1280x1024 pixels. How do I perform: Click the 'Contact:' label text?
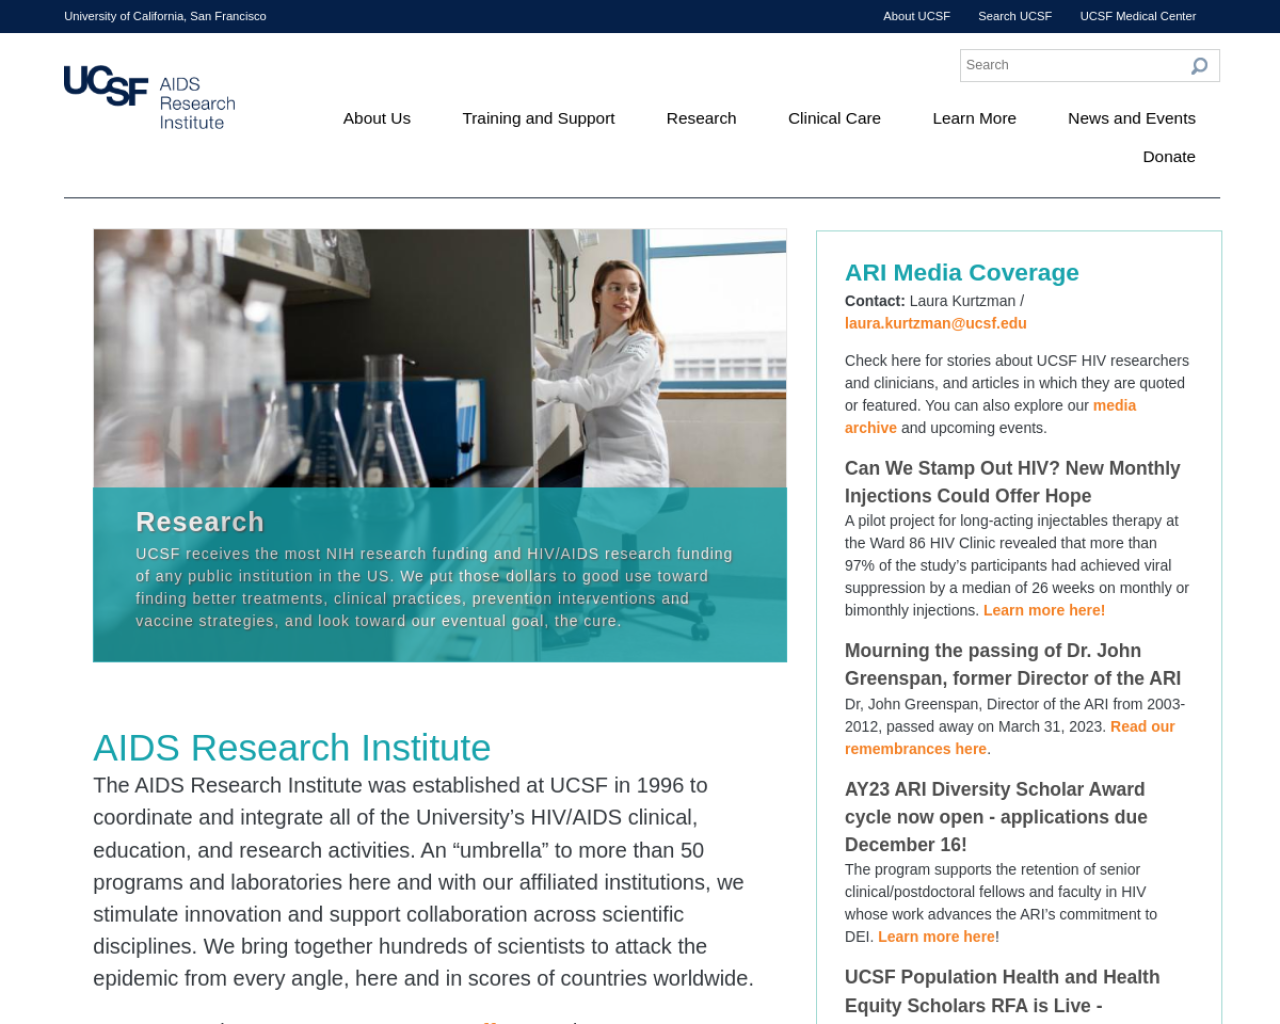click(875, 301)
